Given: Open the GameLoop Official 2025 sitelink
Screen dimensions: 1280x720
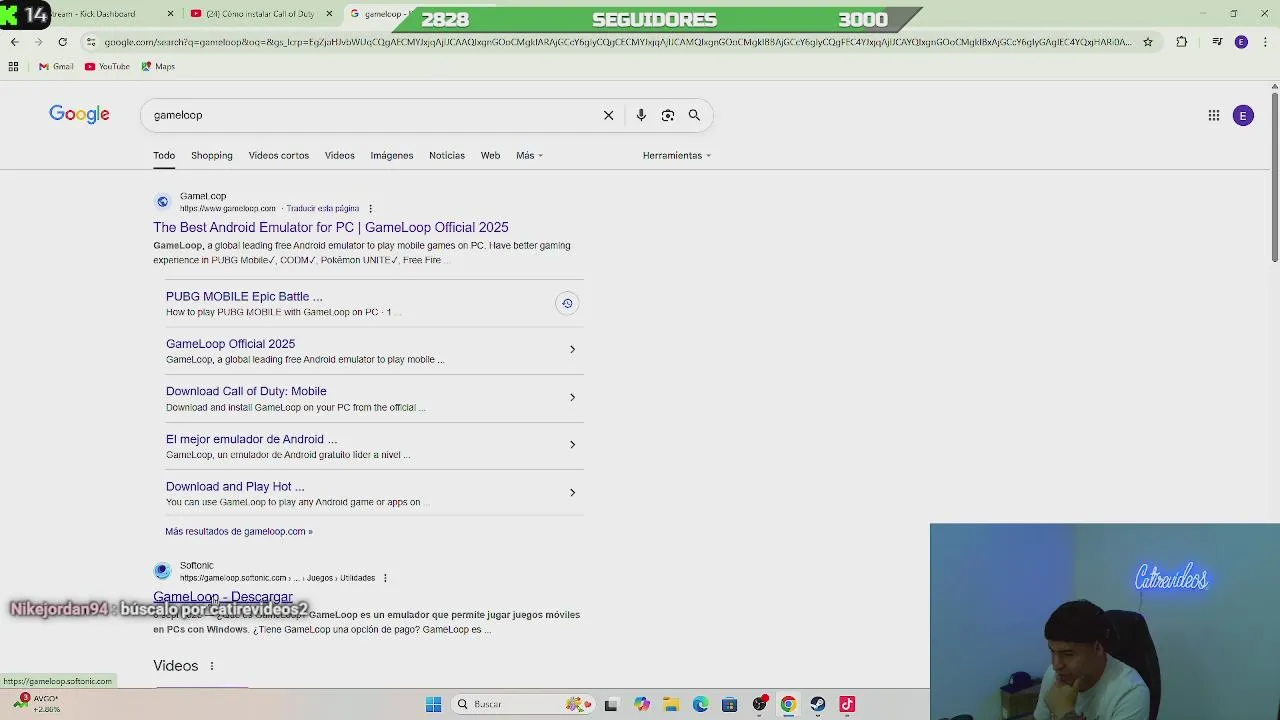Looking at the screenshot, I should tap(230, 344).
